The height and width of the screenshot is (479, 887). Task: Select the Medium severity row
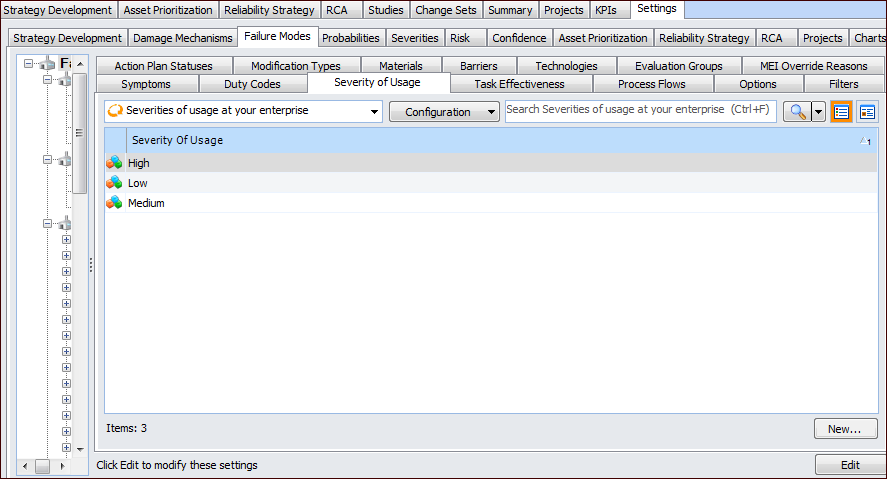[491, 202]
